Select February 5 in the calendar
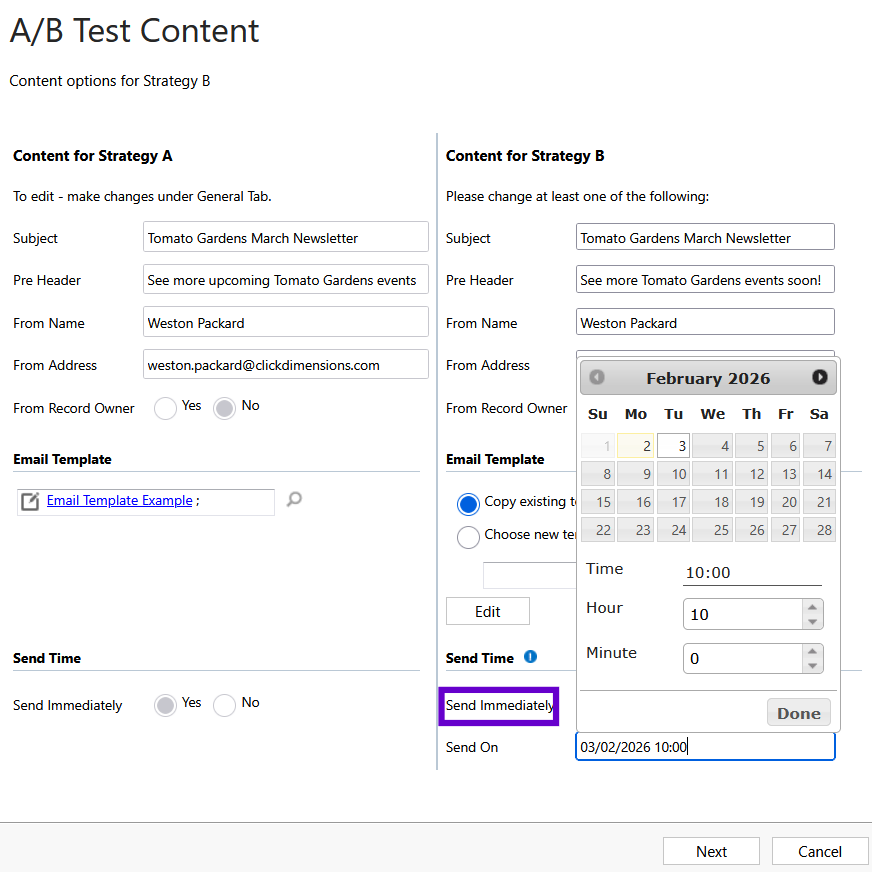 click(751, 445)
